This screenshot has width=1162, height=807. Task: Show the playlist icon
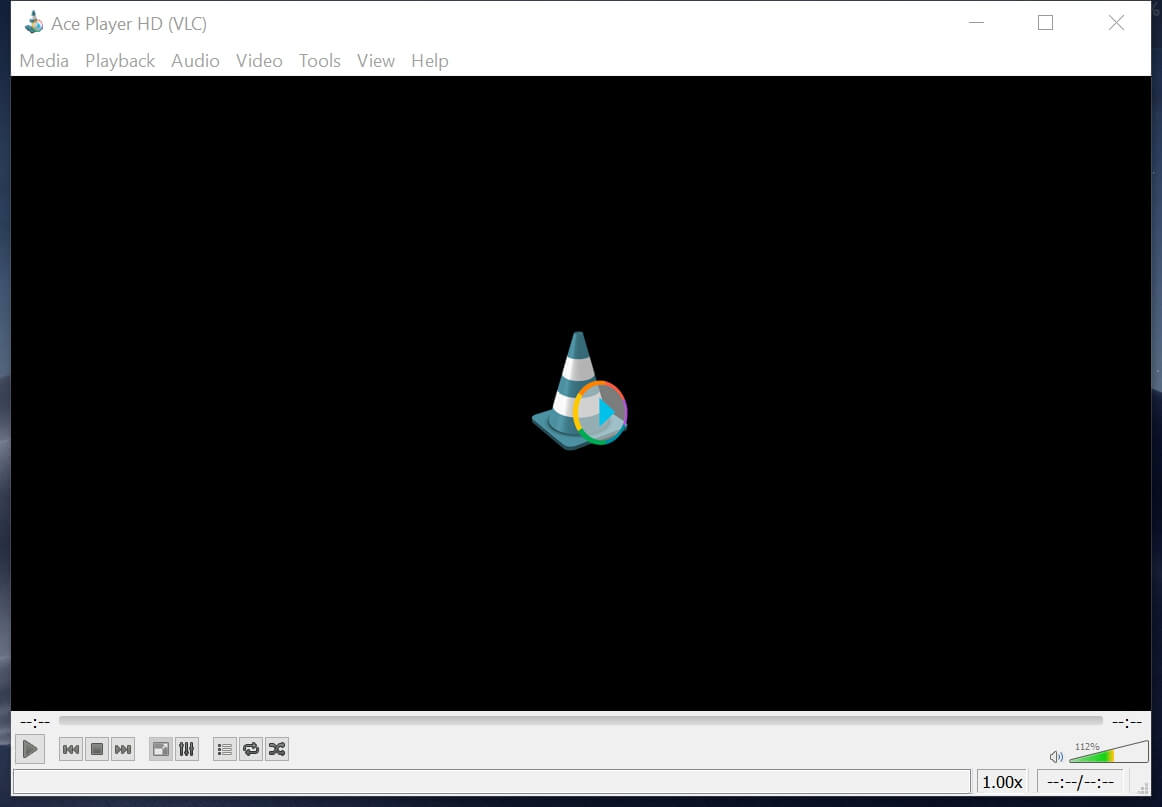(x=225, y=749)
